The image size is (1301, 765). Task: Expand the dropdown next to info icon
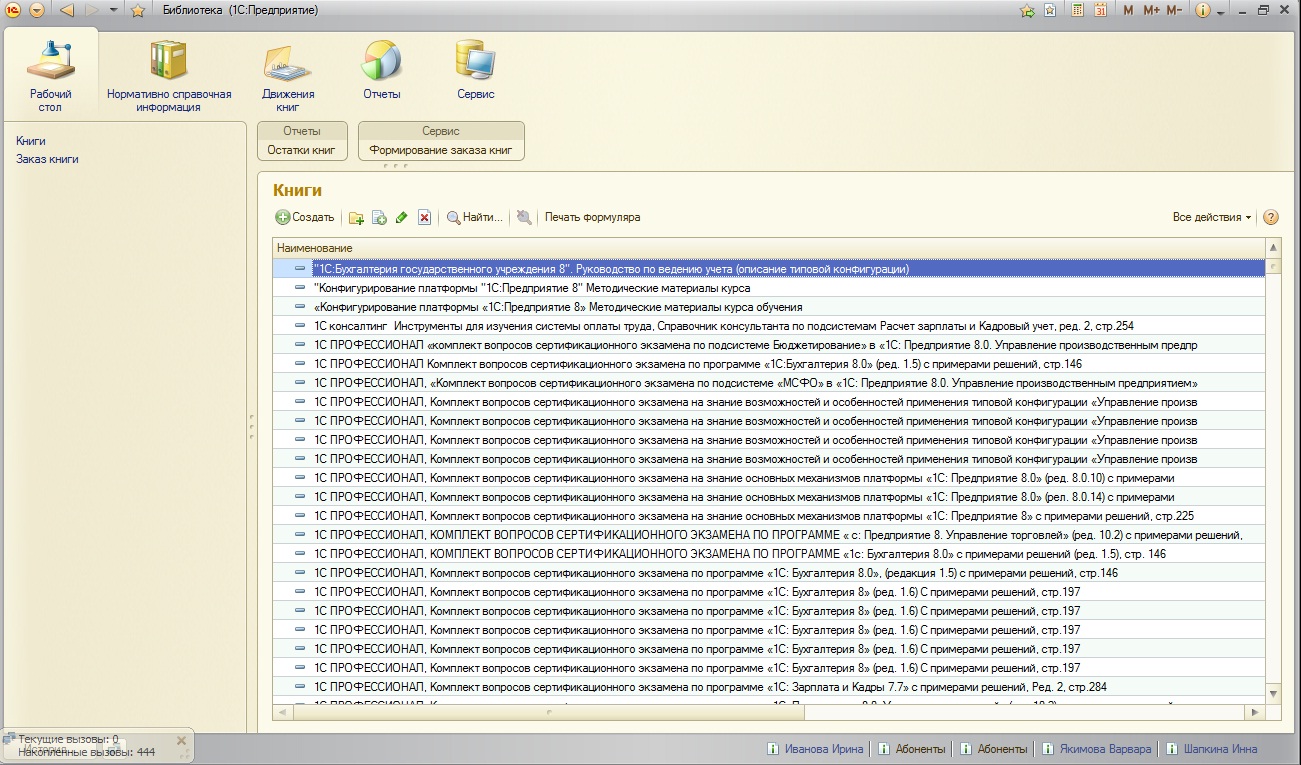tap(1221, 12)
